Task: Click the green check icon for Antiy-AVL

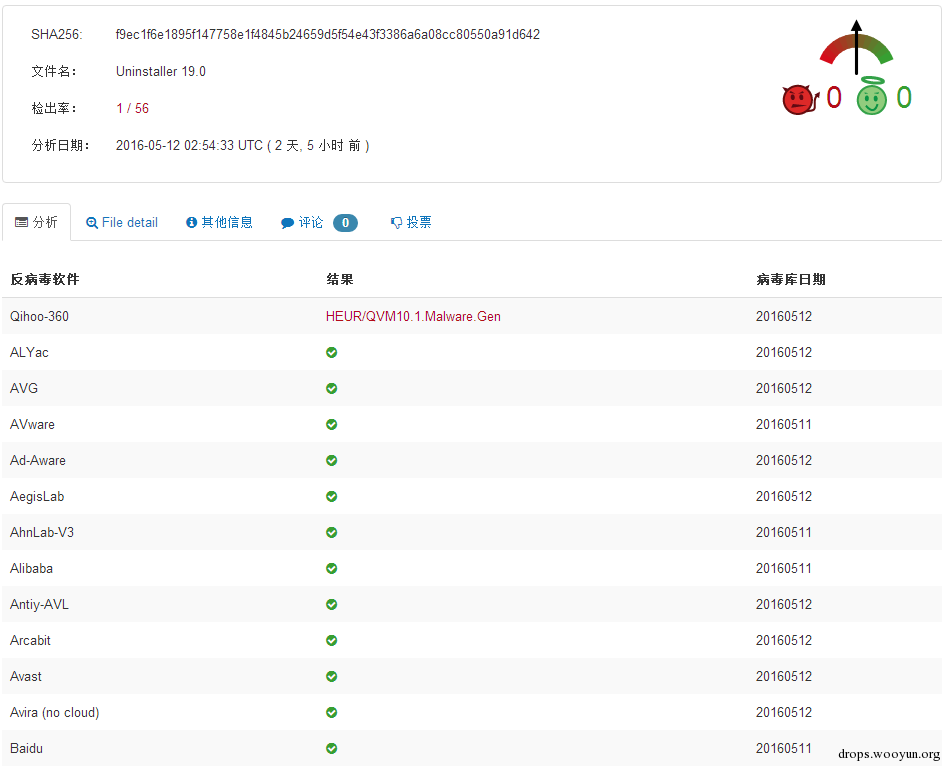Action: click(331, 604)
